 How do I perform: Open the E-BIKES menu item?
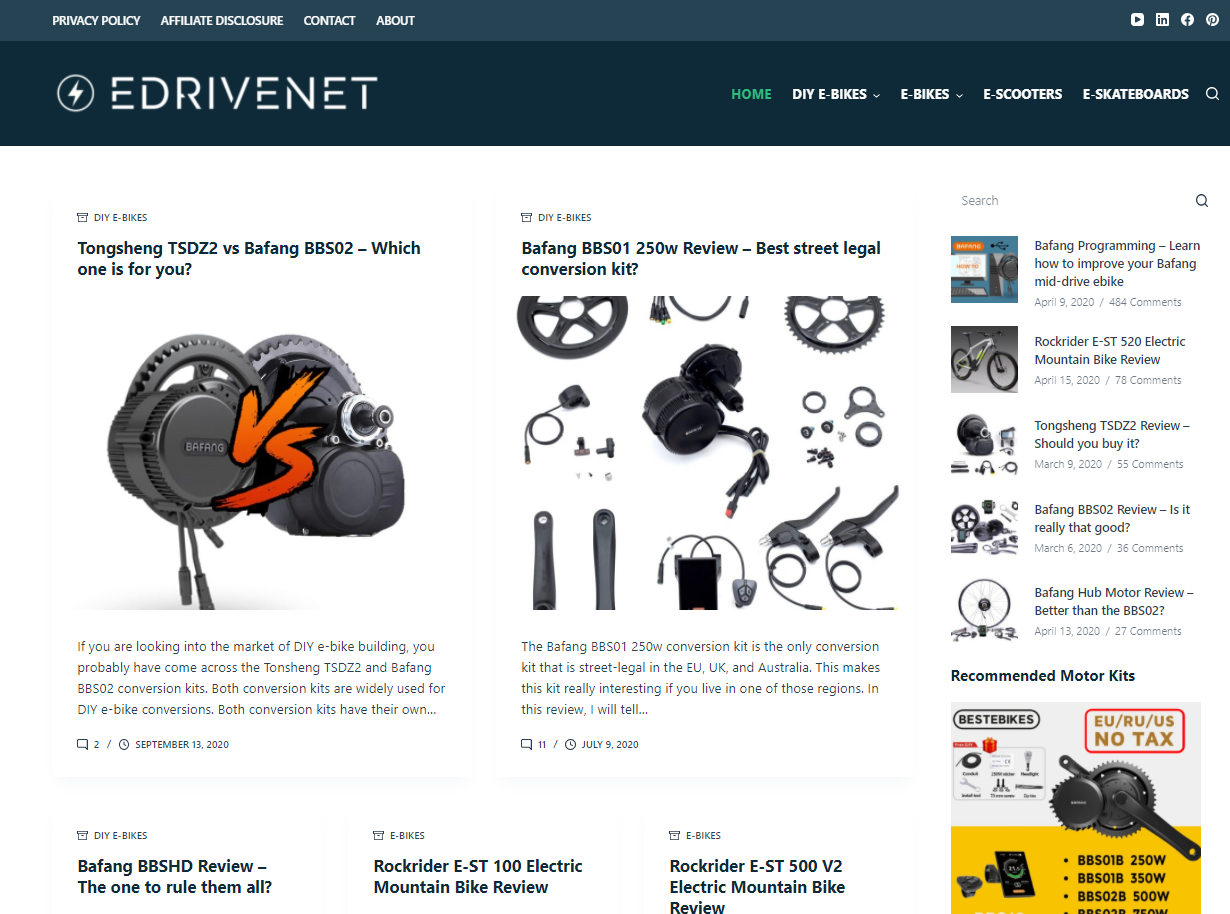pos(925,94)
